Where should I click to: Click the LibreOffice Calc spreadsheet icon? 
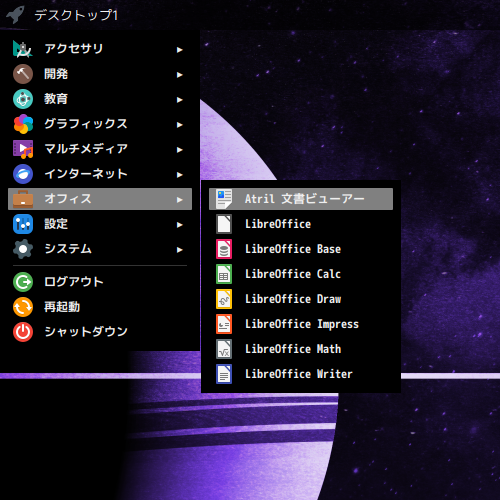tap(224, 274)
